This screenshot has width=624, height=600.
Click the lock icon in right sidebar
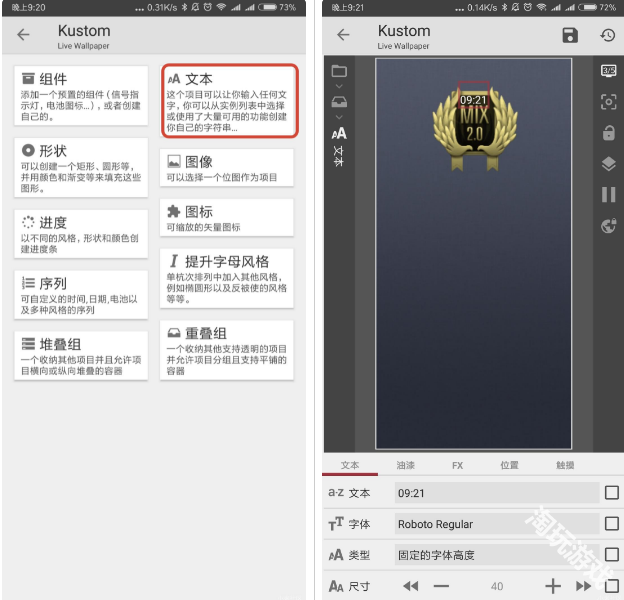tap(608, 133)
